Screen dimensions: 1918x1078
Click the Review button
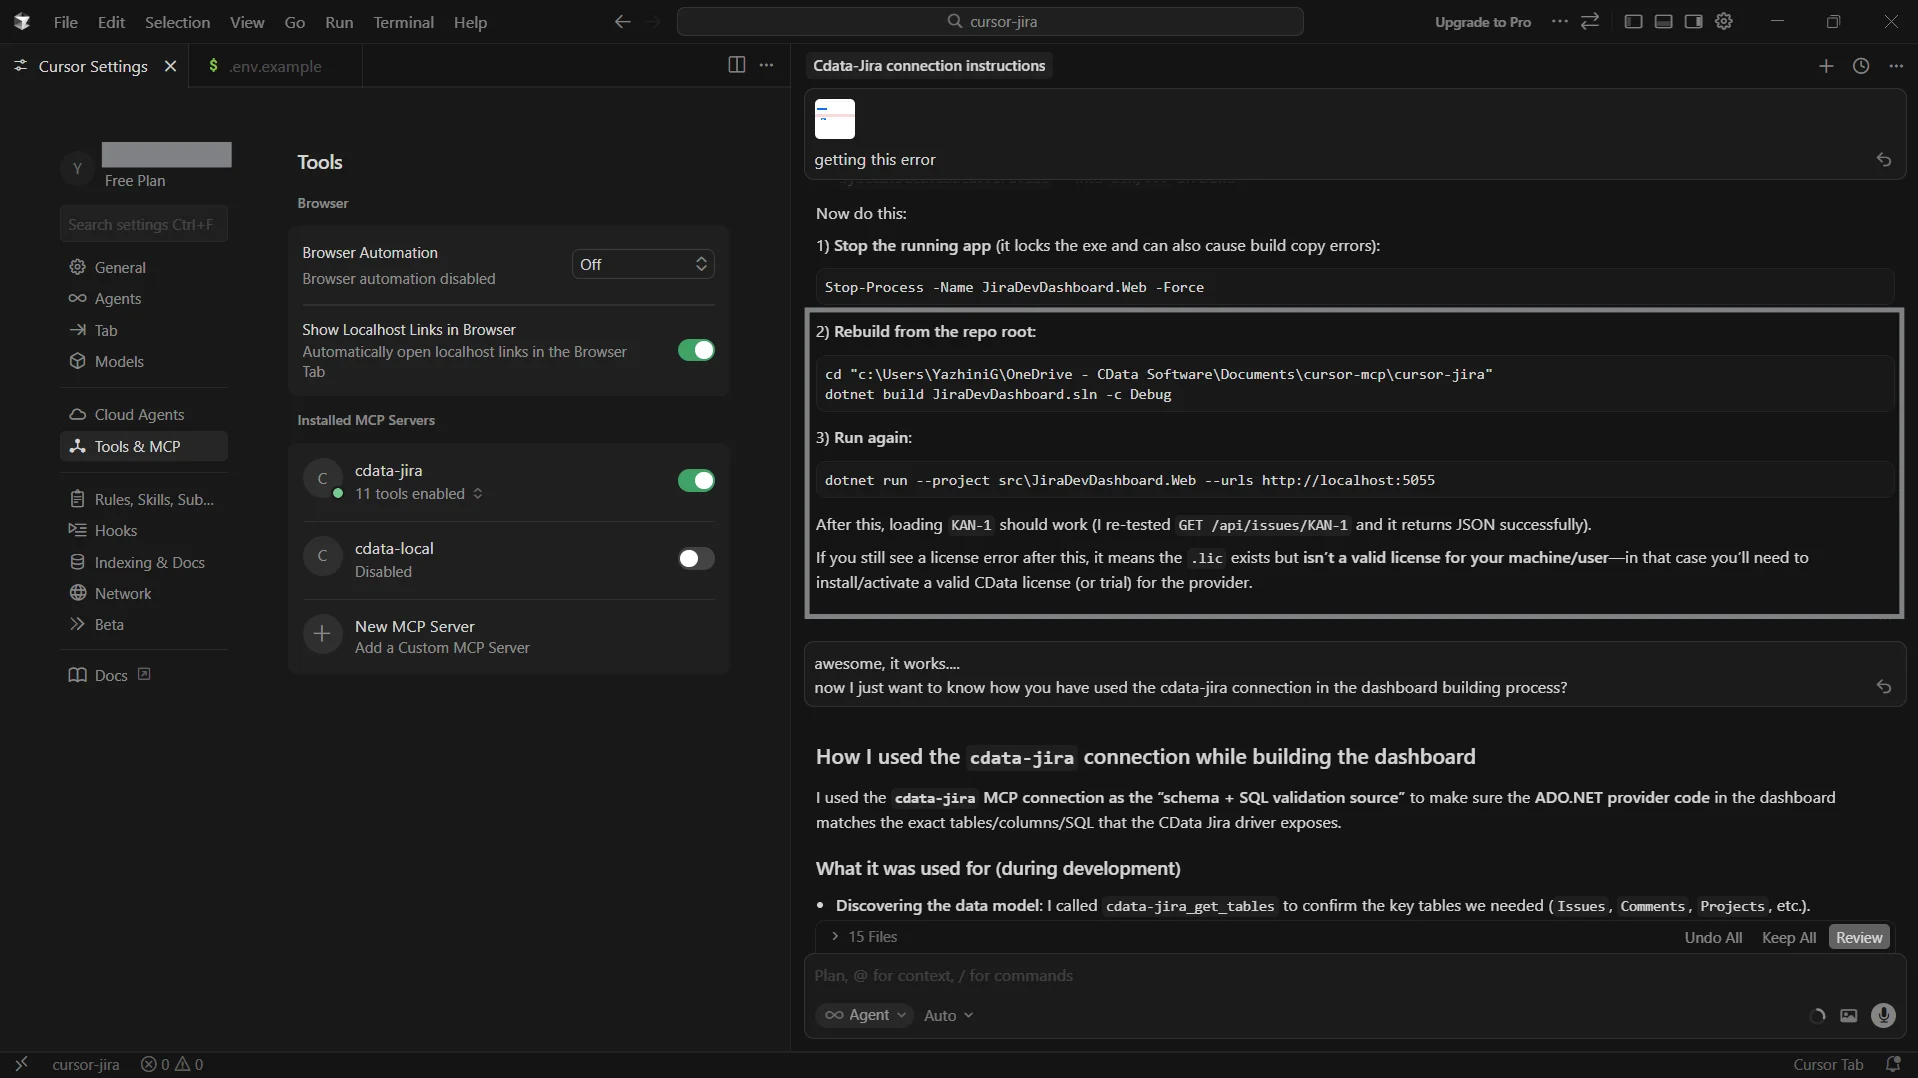click(1859, 937)
